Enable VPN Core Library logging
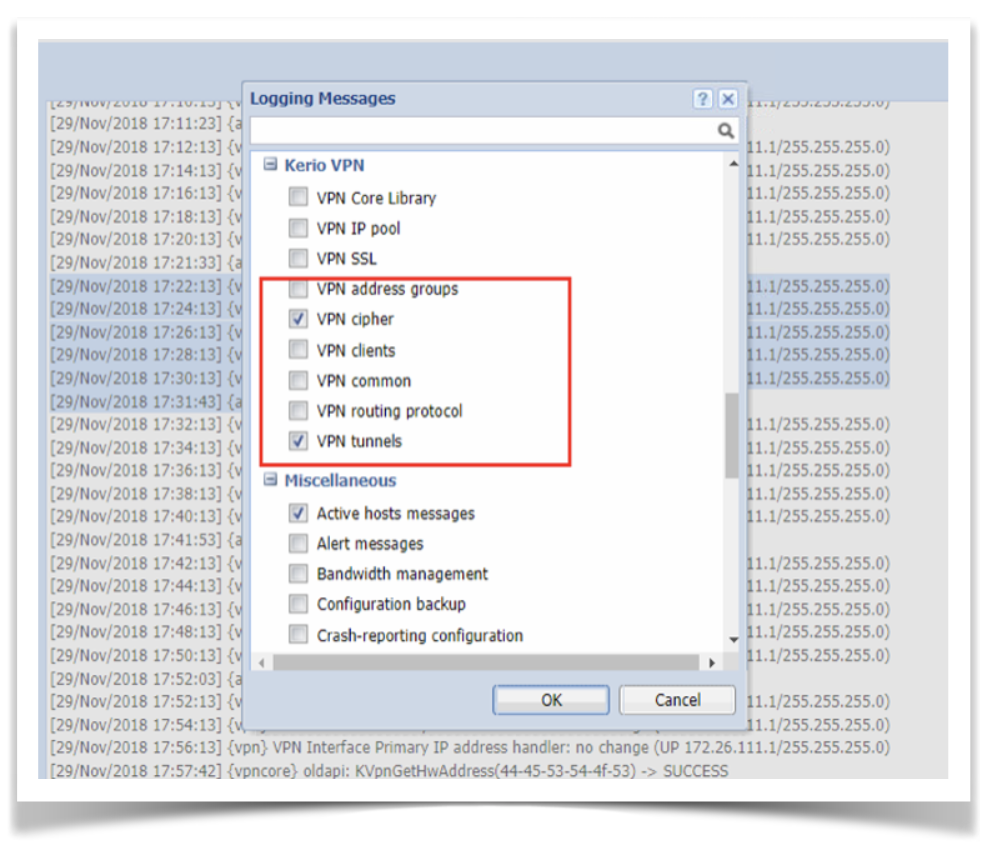The image size is (992, 850). click(x=298, y=197)
